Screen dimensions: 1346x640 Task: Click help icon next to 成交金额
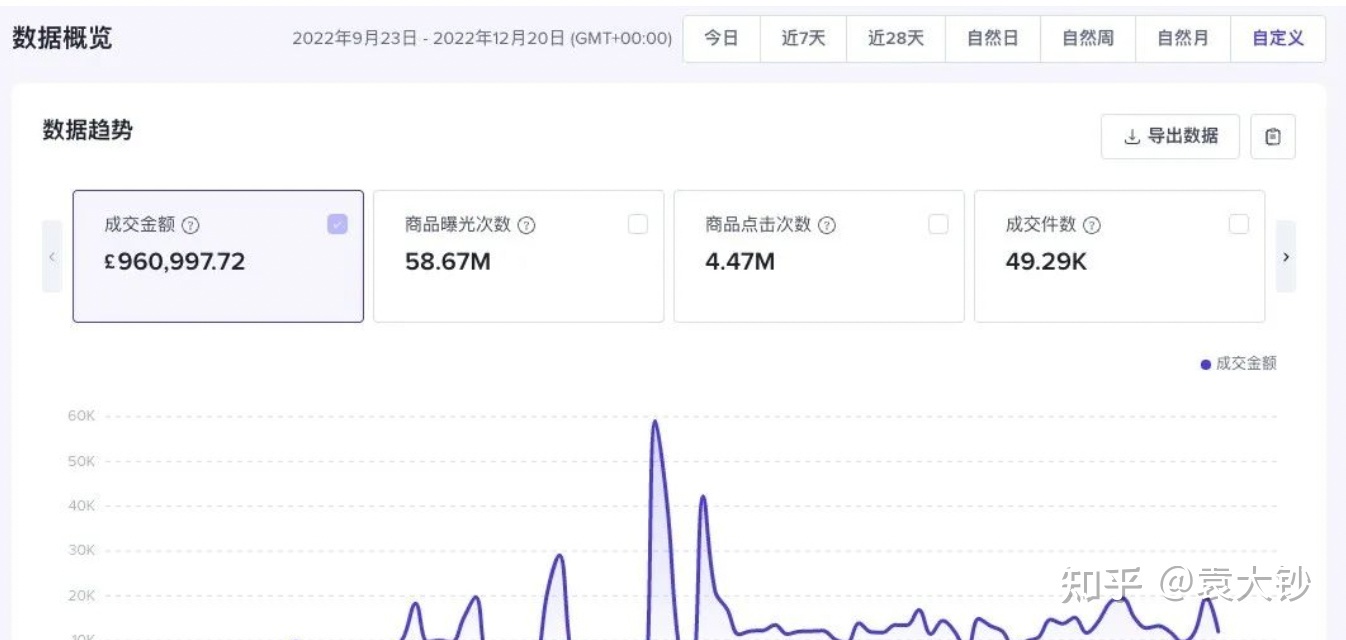pos(190,225)
